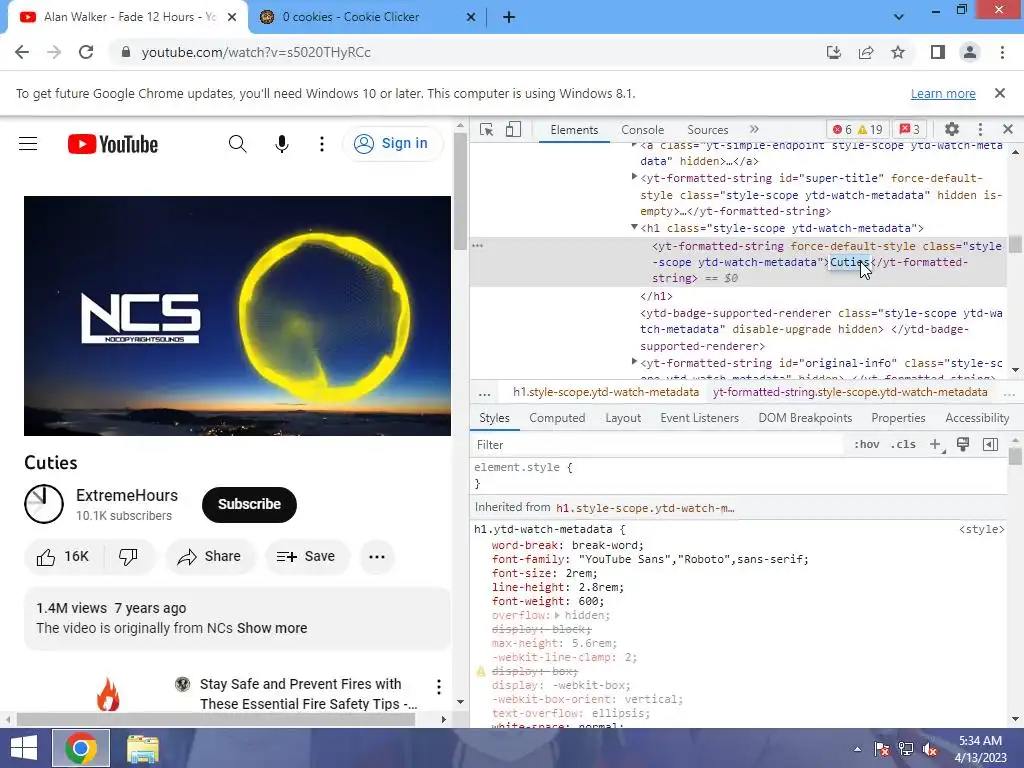Open node actions ellipsis on selected row
Image resolution: width=1024 pixels, height=768 pixels.
[477, 246]
